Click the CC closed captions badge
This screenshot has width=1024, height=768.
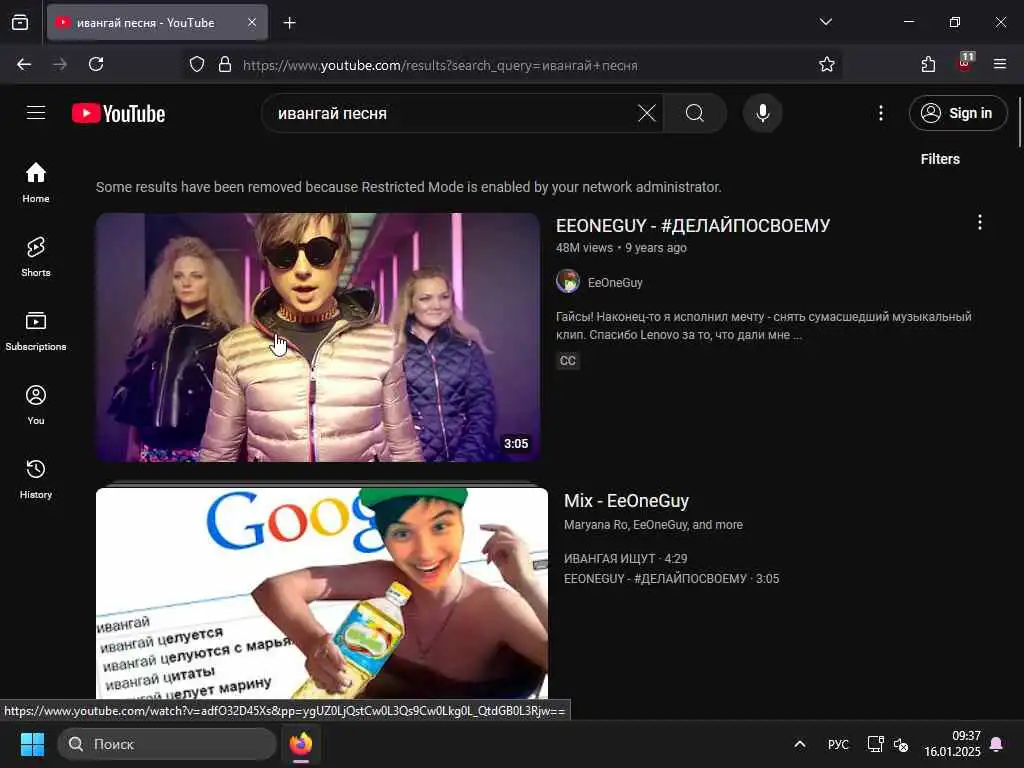(568, 360)
